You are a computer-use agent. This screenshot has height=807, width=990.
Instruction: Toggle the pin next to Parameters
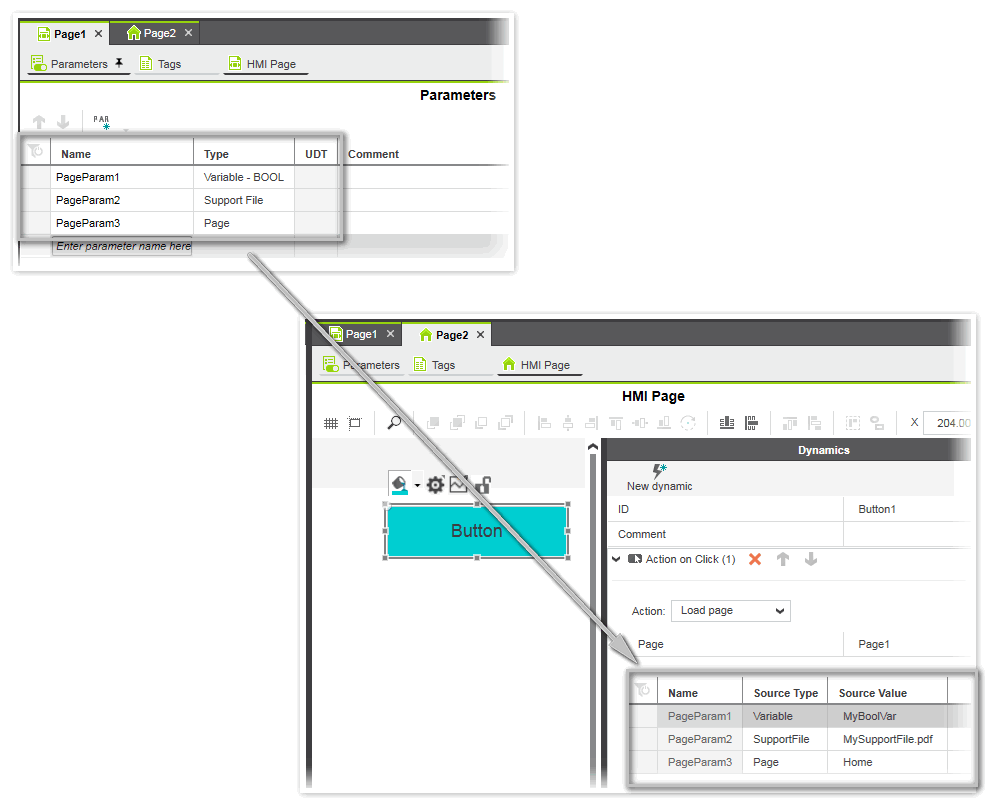tap(119, 63)
